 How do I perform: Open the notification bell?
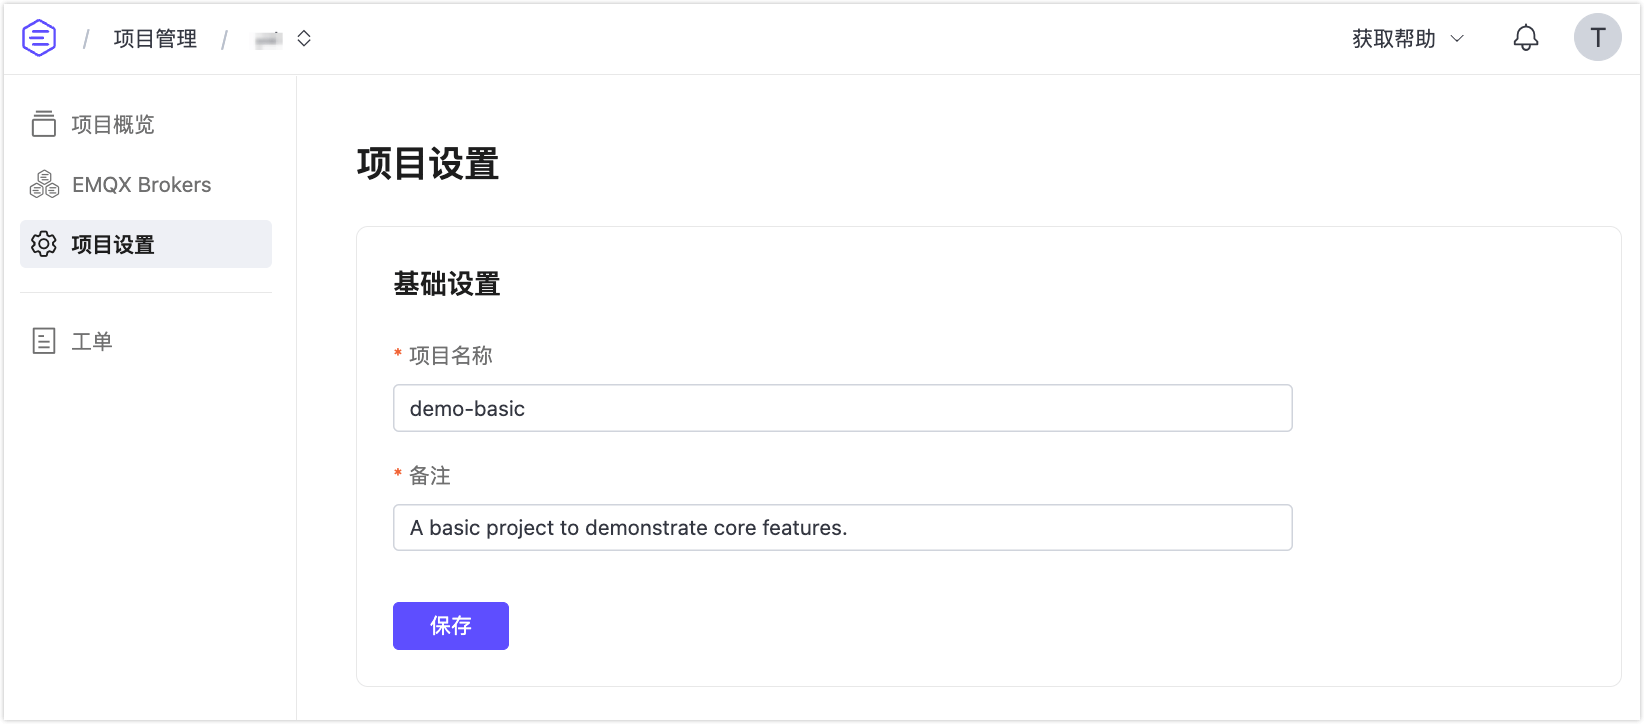pyautogui.click(x=1525, y=37)
